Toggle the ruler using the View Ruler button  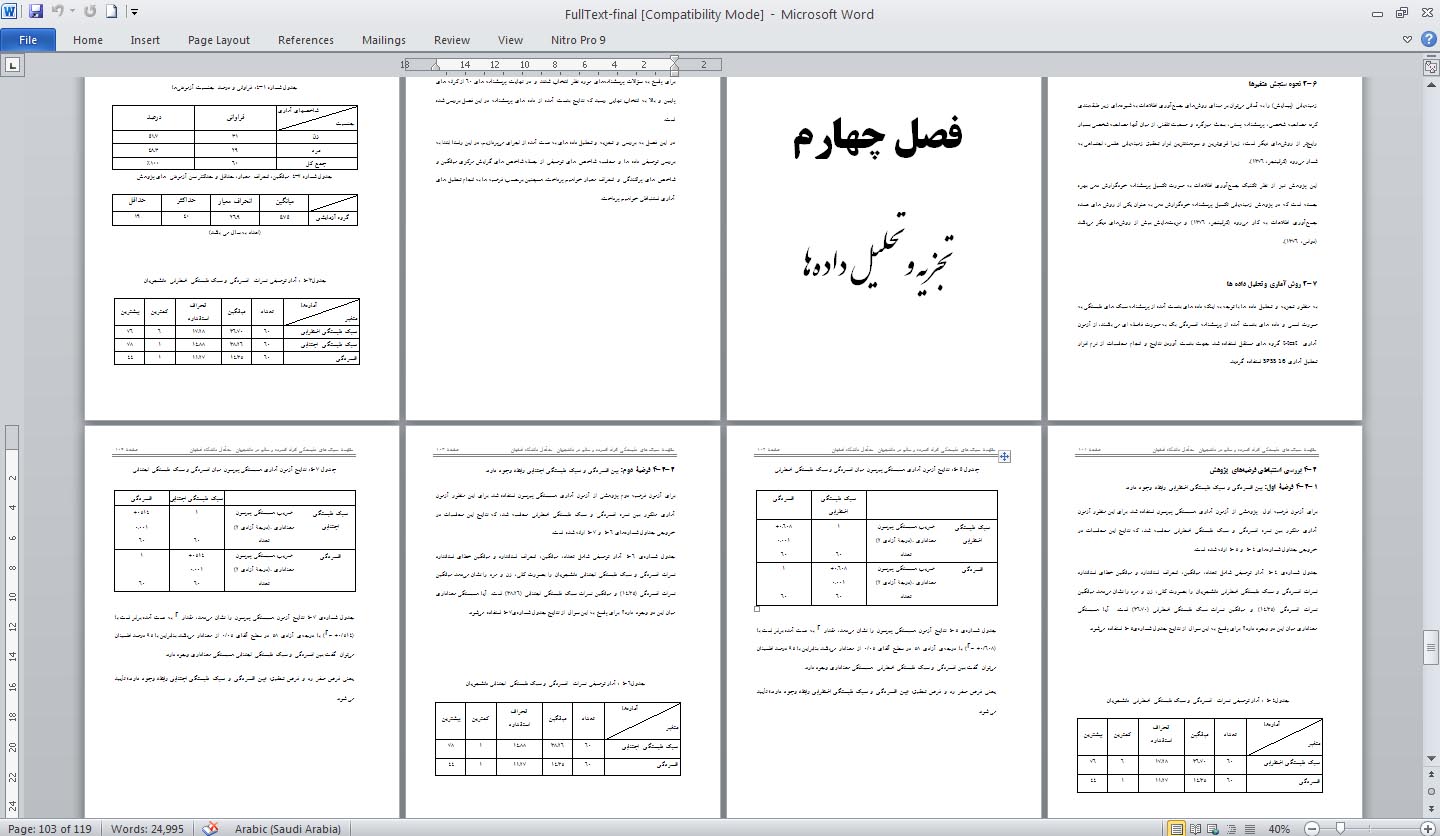coord(1430,67)
